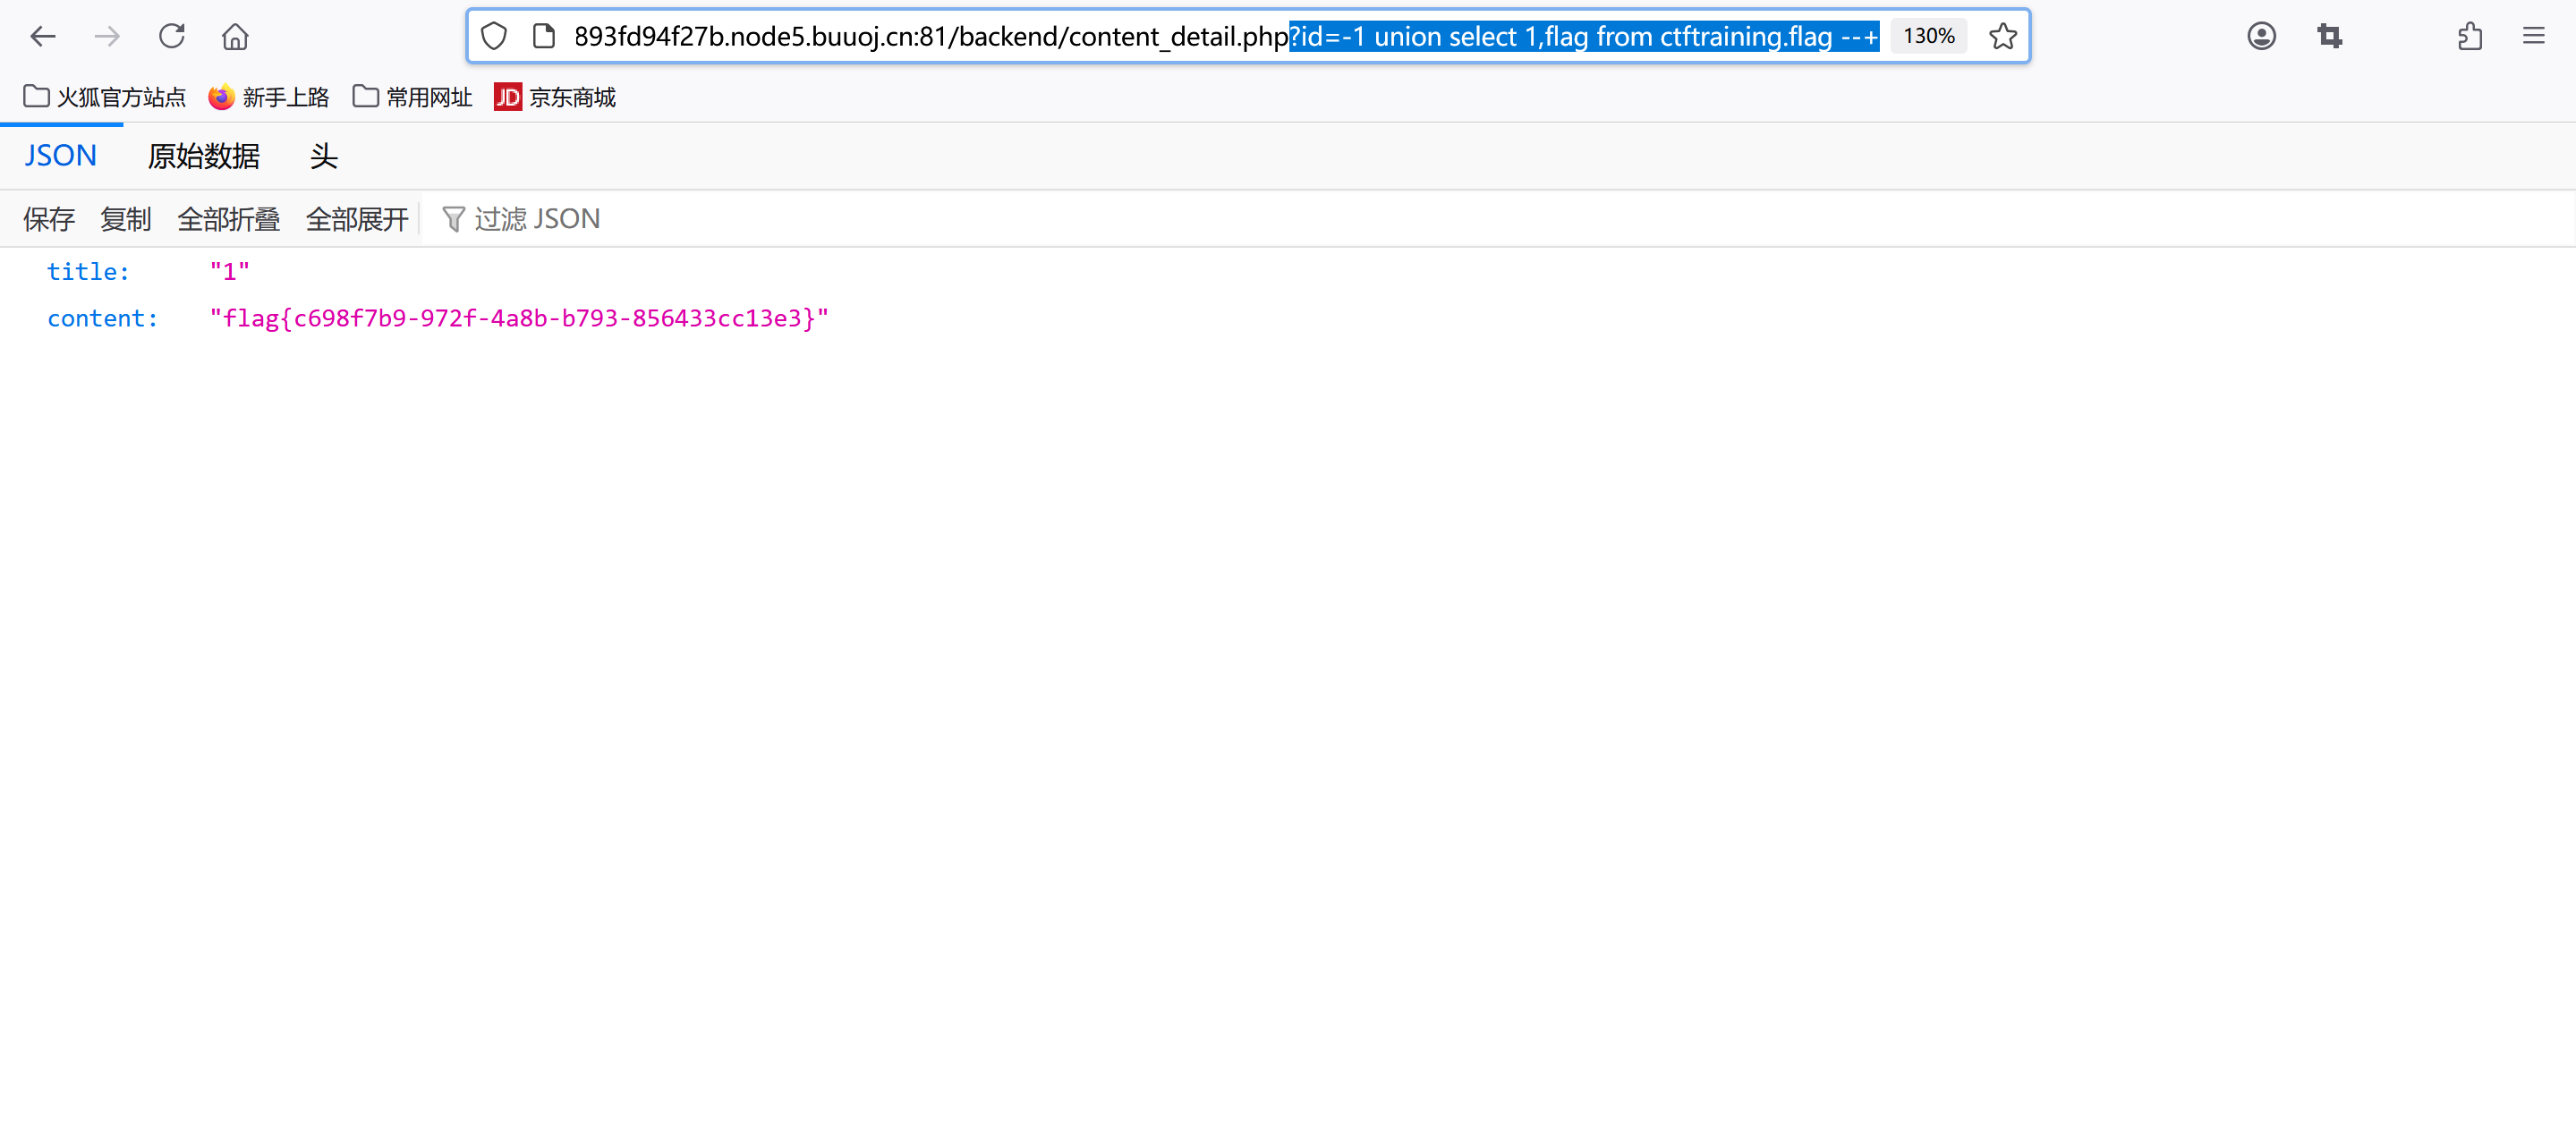
Task: Open the tracking protection shield icon
Action: pyautogui.click(x=494, y=37)
